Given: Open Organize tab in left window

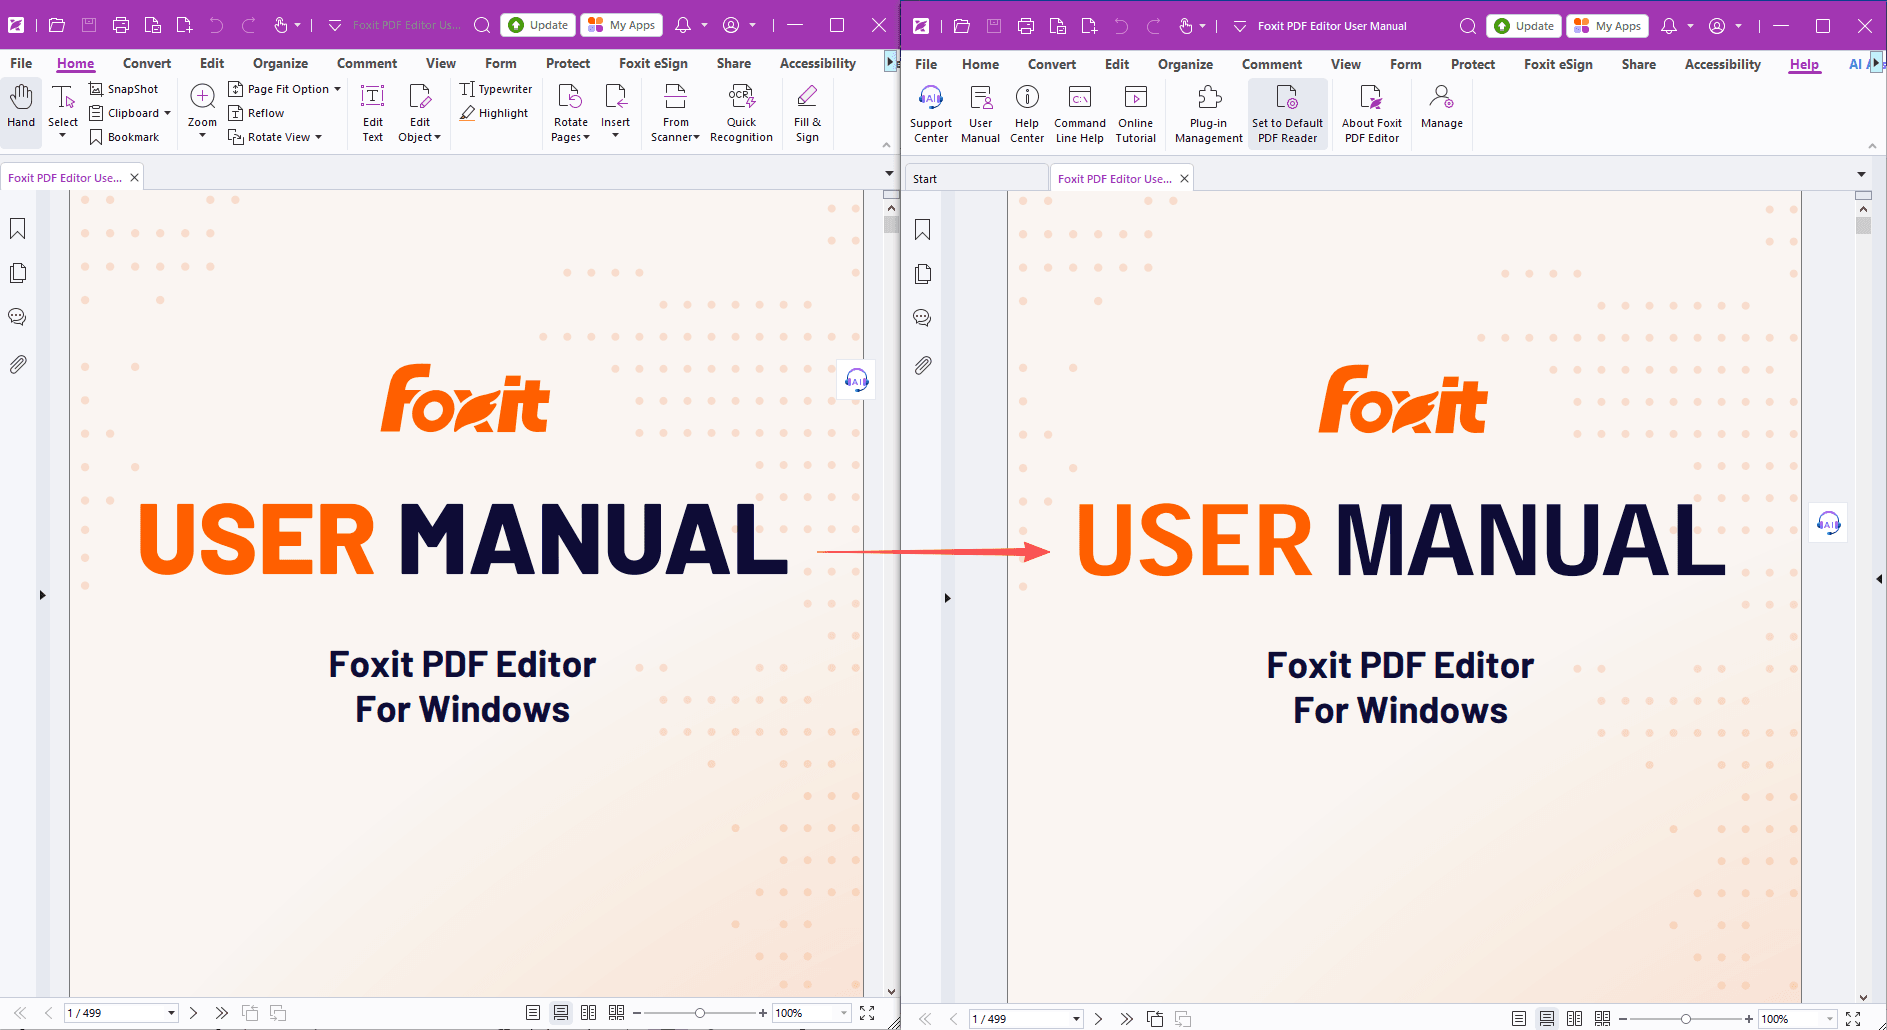Looking at the screenshot, I should click(280, 63).
